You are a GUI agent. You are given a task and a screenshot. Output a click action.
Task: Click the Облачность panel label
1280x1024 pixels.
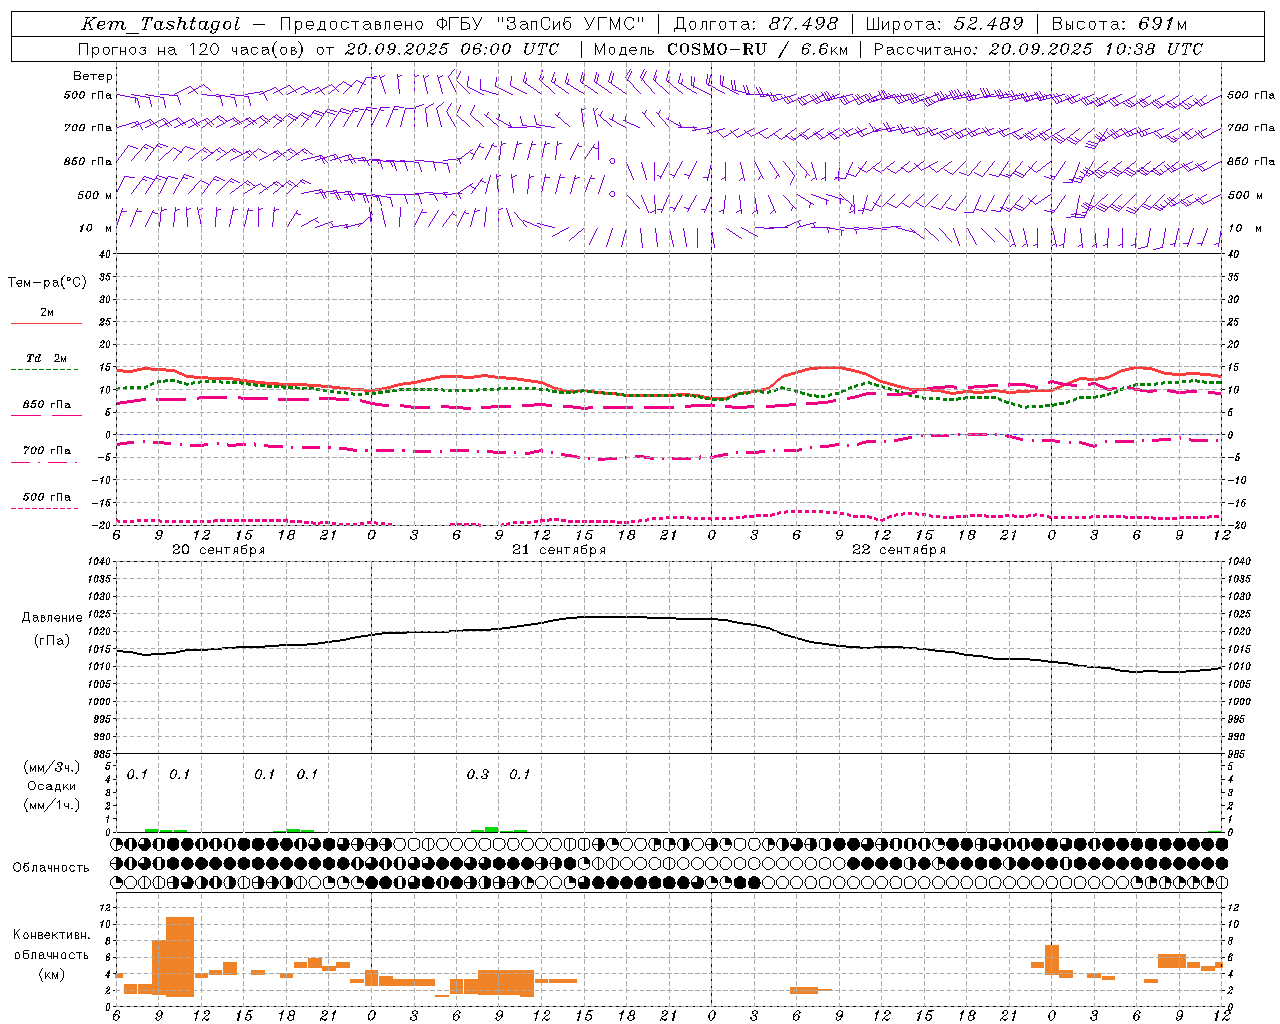[51, 867]
